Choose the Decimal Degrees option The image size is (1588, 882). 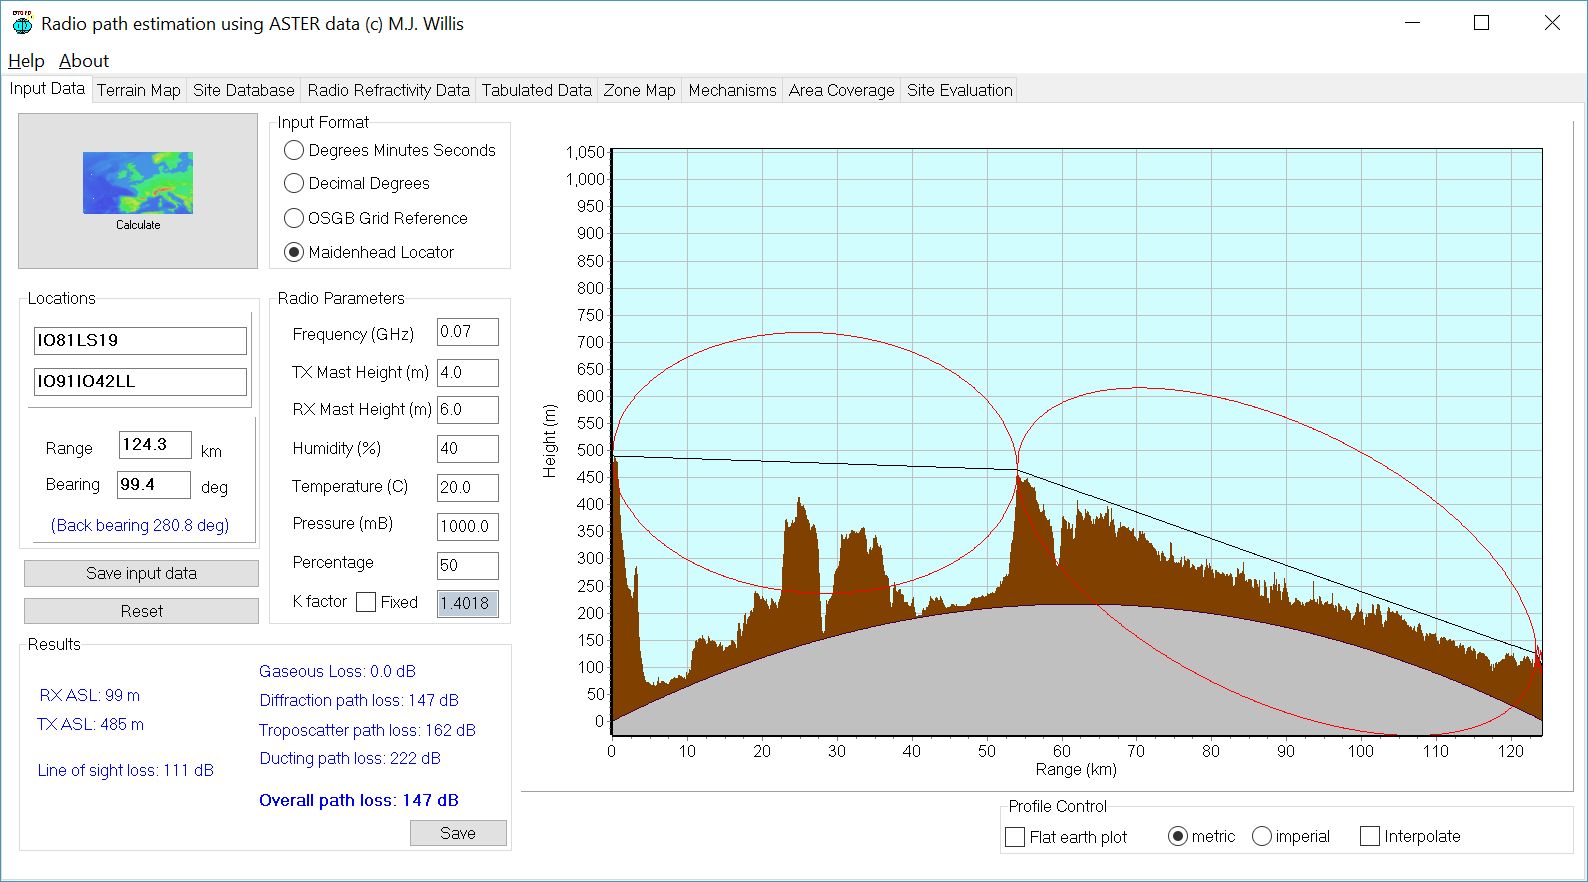(294, 184)
